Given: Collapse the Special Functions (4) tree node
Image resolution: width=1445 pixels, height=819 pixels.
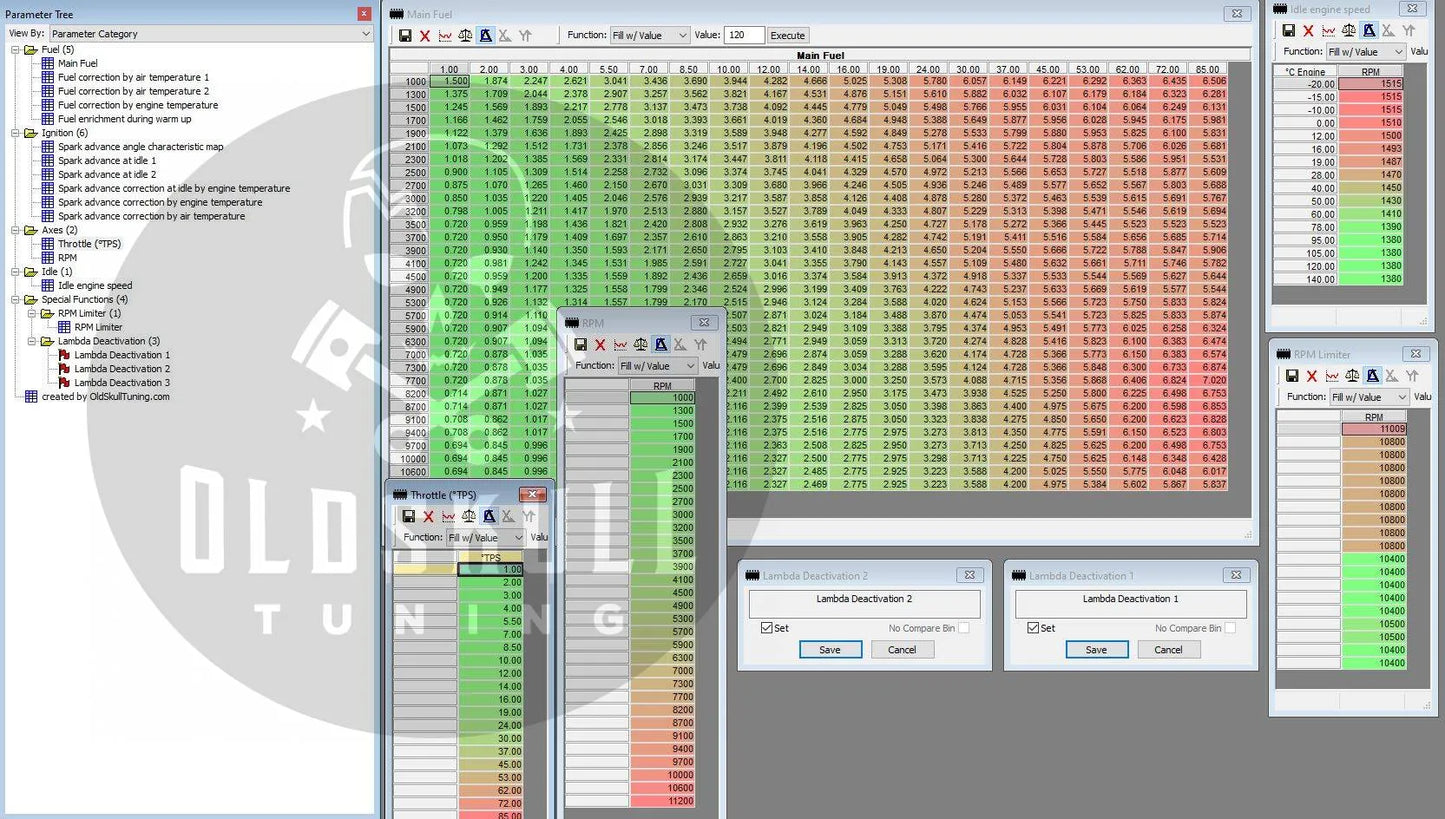Looking at the screenshot, I should tap(15, 300).
